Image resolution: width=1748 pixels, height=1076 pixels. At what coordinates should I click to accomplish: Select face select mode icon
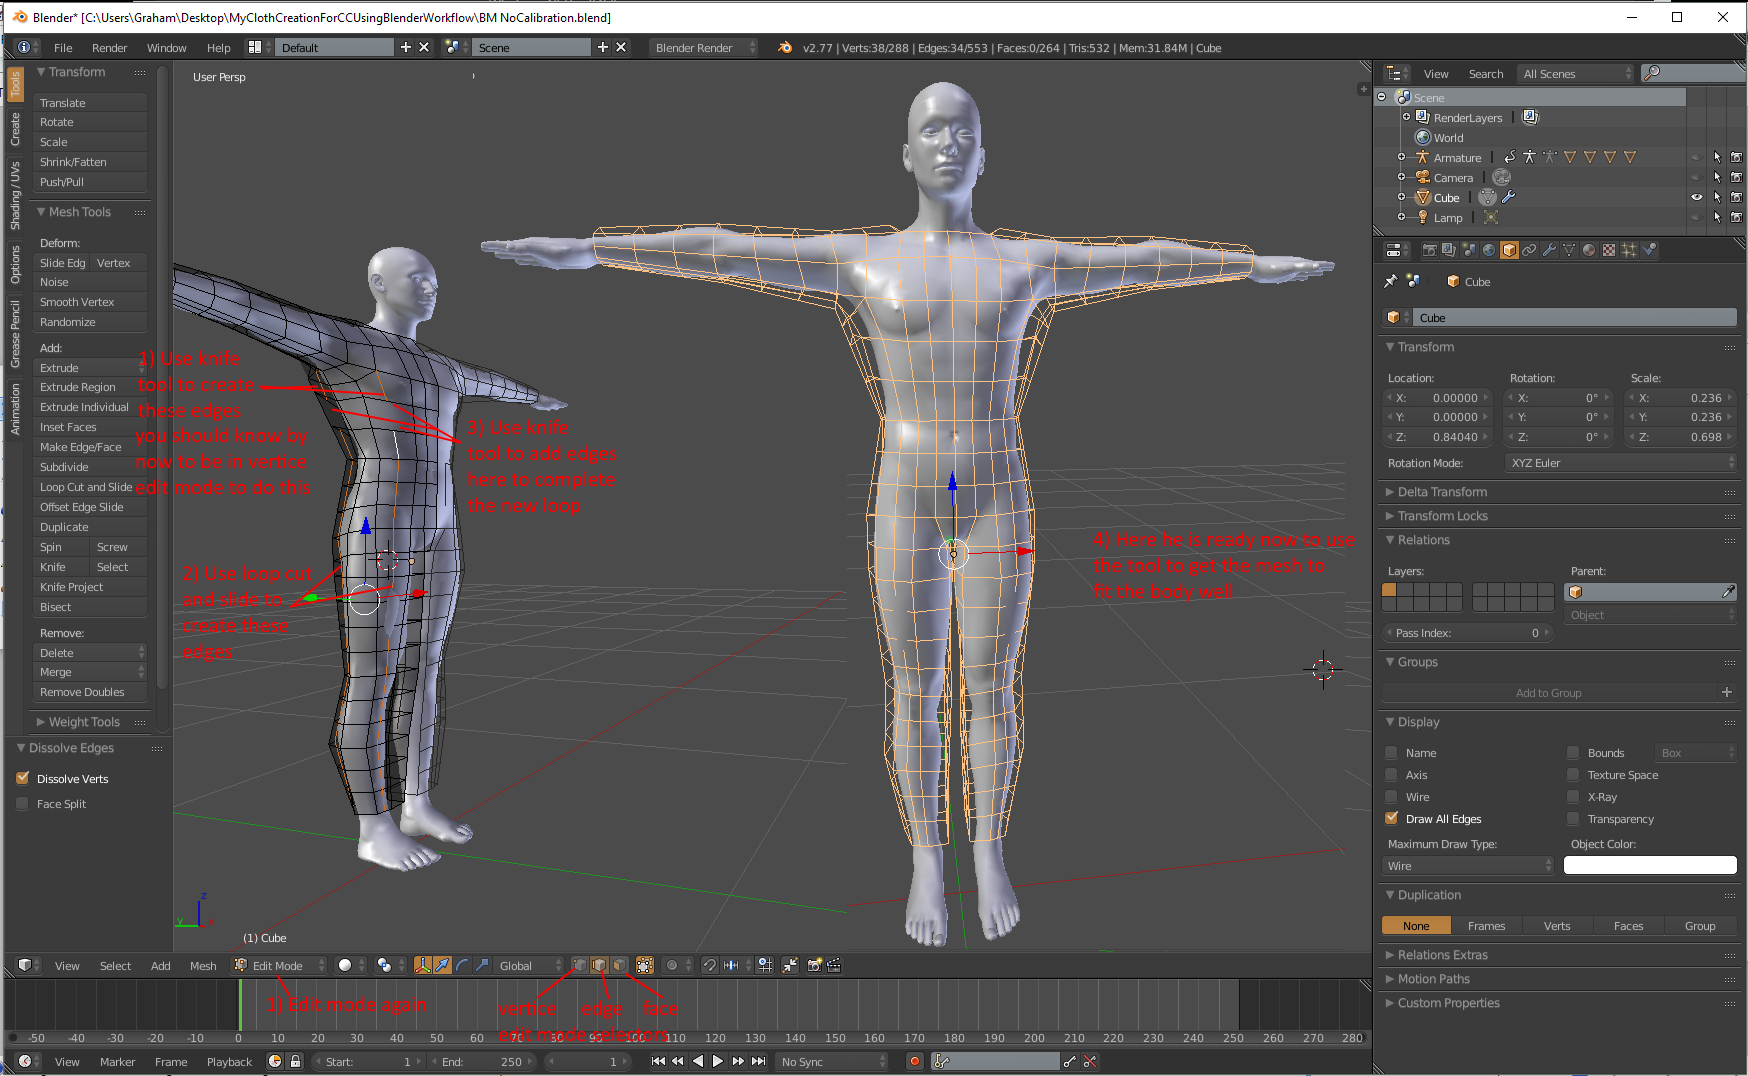pos(619,965)
